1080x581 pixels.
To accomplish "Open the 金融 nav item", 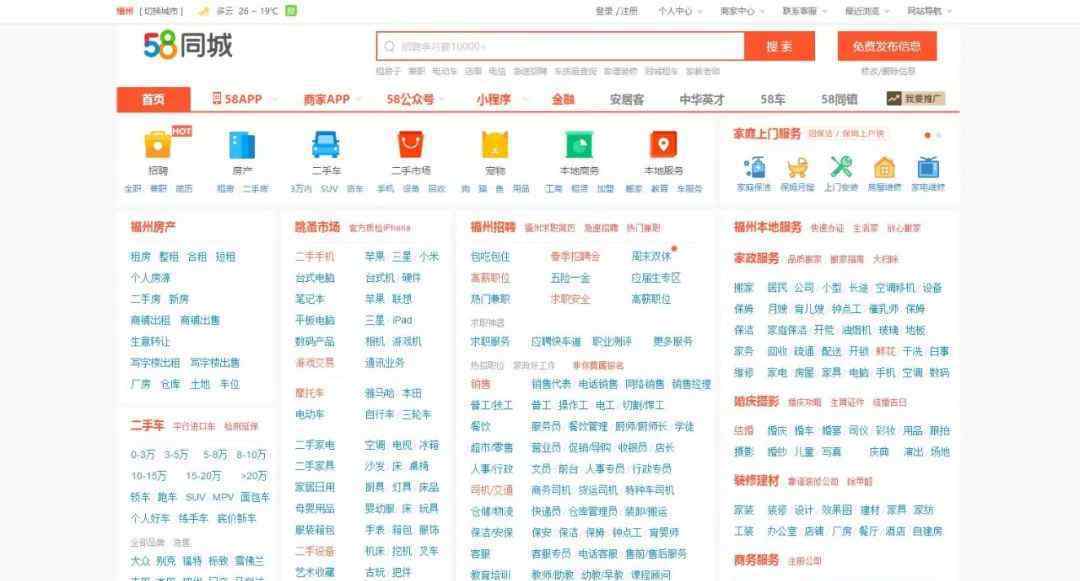I will 563,99.
